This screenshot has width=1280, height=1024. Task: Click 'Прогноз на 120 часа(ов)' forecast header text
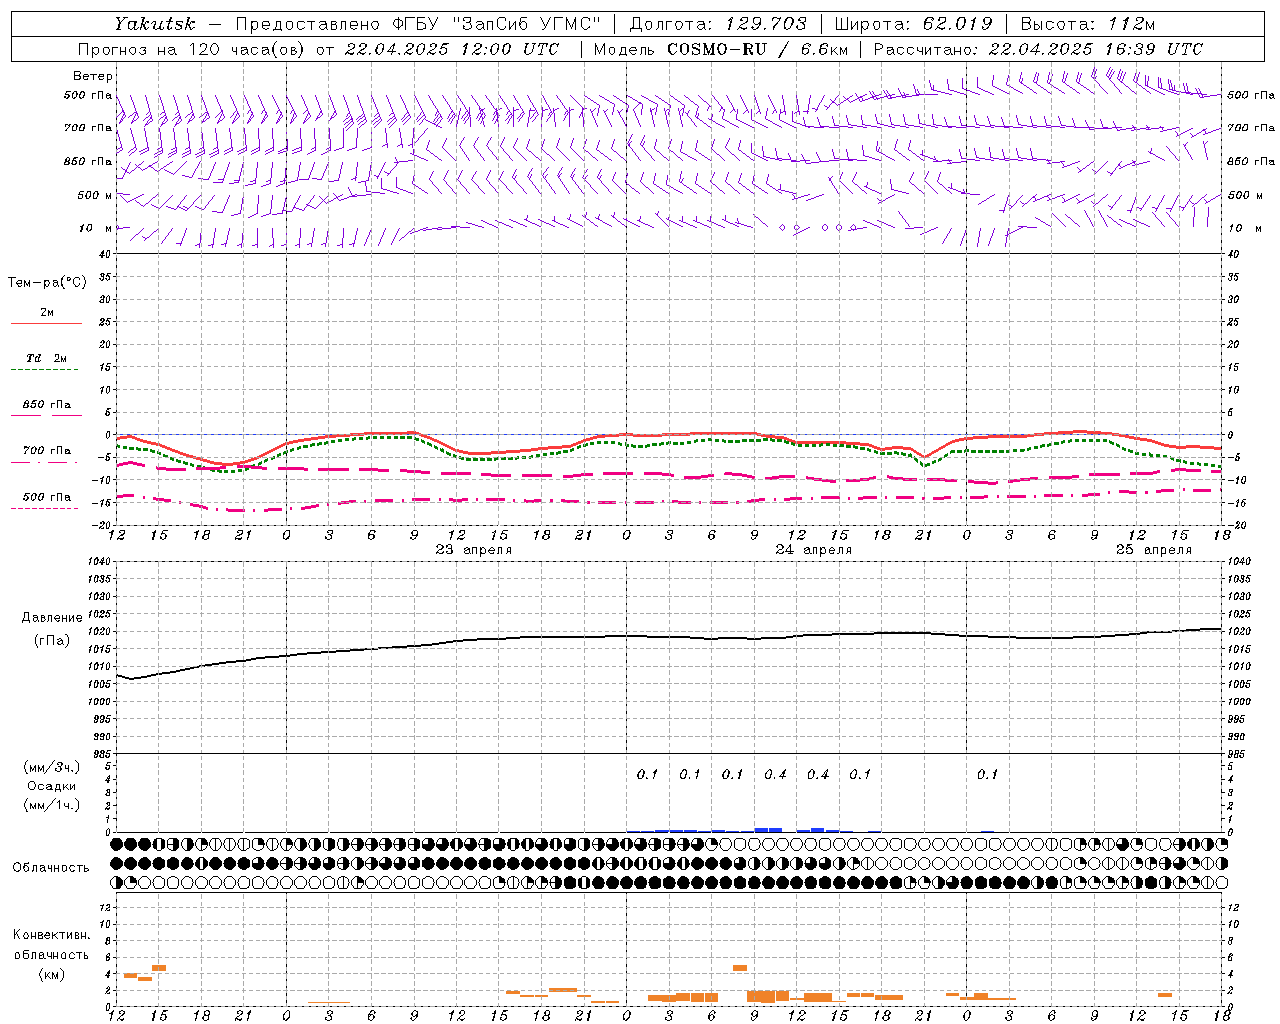pyautogui.click(x=193, y=49)
